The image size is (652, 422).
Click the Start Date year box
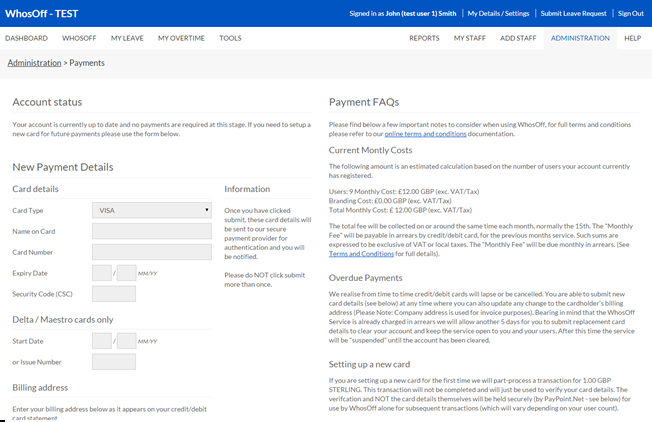126,341
